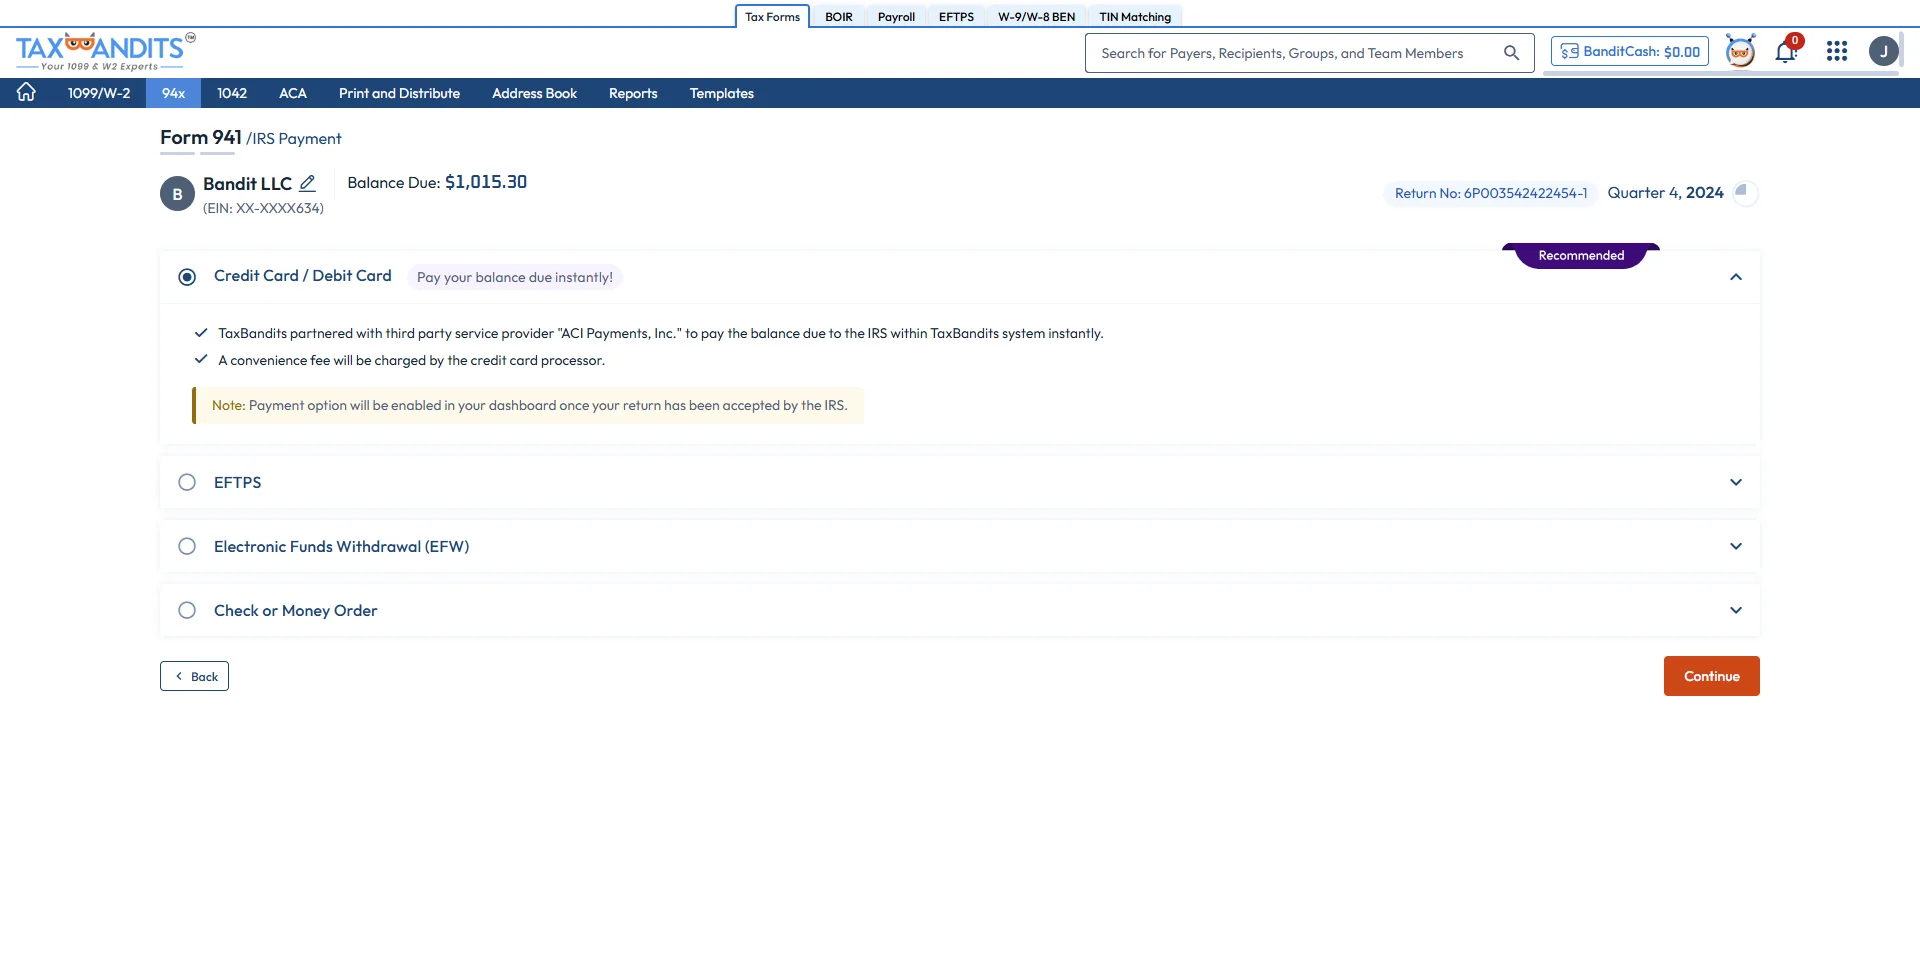Open the notifications bell
Viewport: 1920px width, 953px height.
(x=1786, y=51)
